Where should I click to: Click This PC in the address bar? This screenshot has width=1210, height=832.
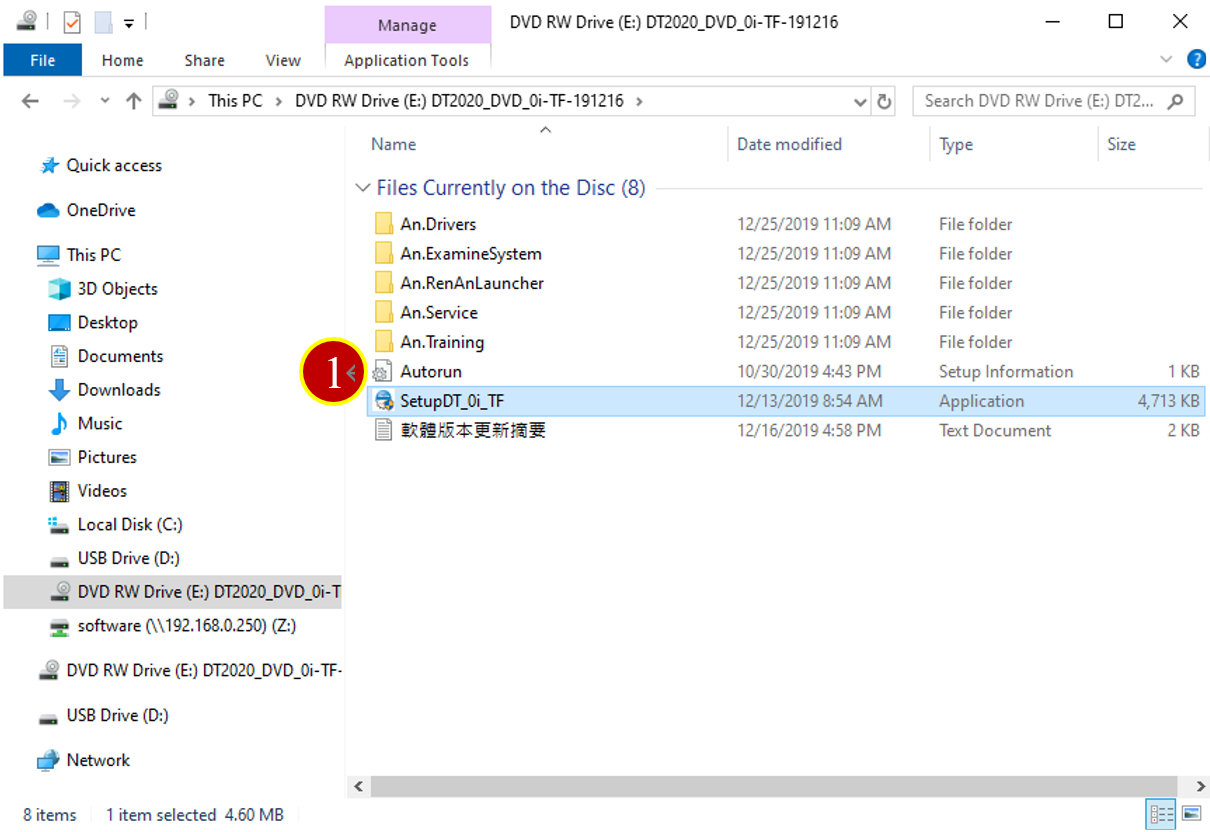coord(235,101)
